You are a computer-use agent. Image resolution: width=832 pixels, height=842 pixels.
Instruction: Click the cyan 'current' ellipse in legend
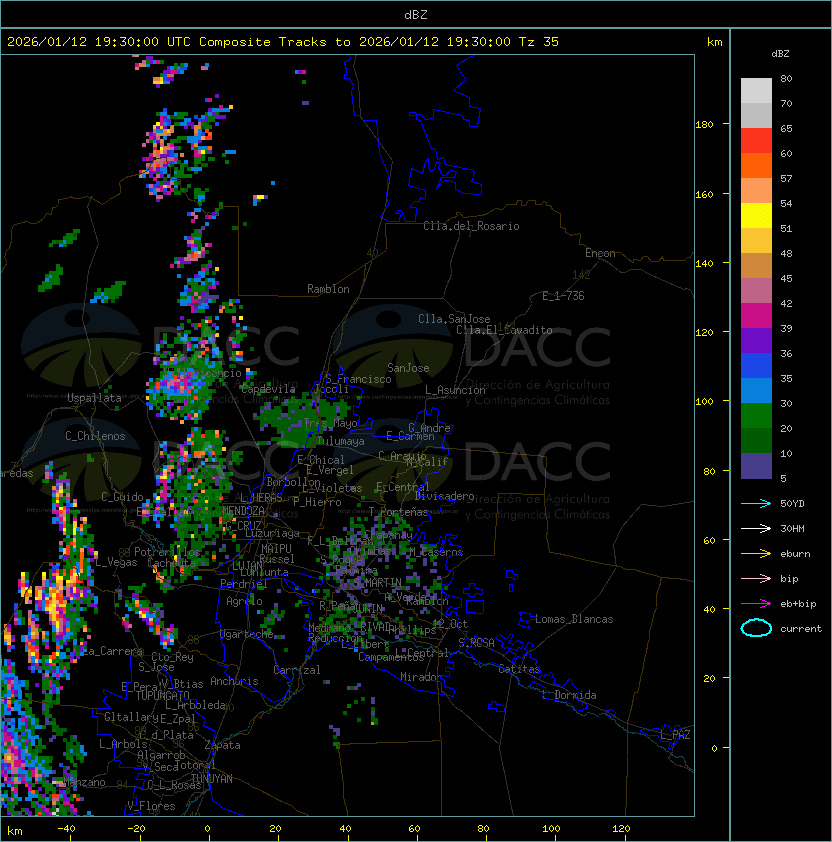(756, 628)
